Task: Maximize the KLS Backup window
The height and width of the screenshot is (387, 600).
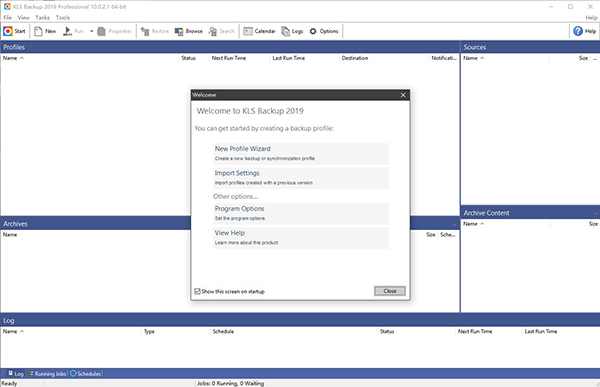Action: (571, 7)
